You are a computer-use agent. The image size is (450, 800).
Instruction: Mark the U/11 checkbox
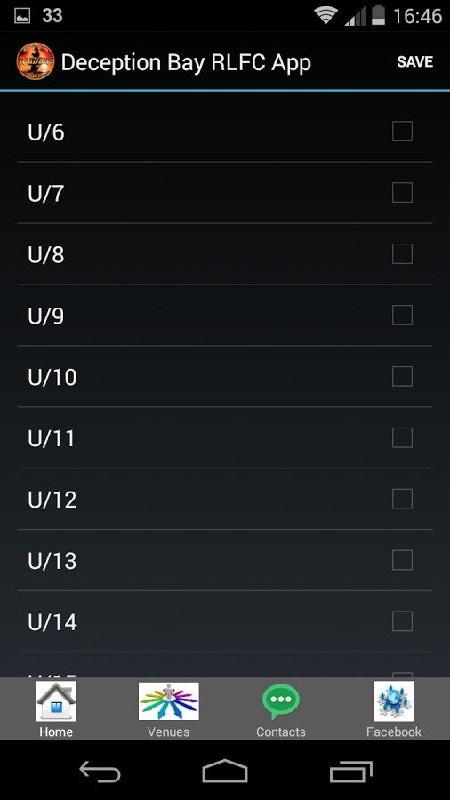pyautogui.click(x=402, y=438)
